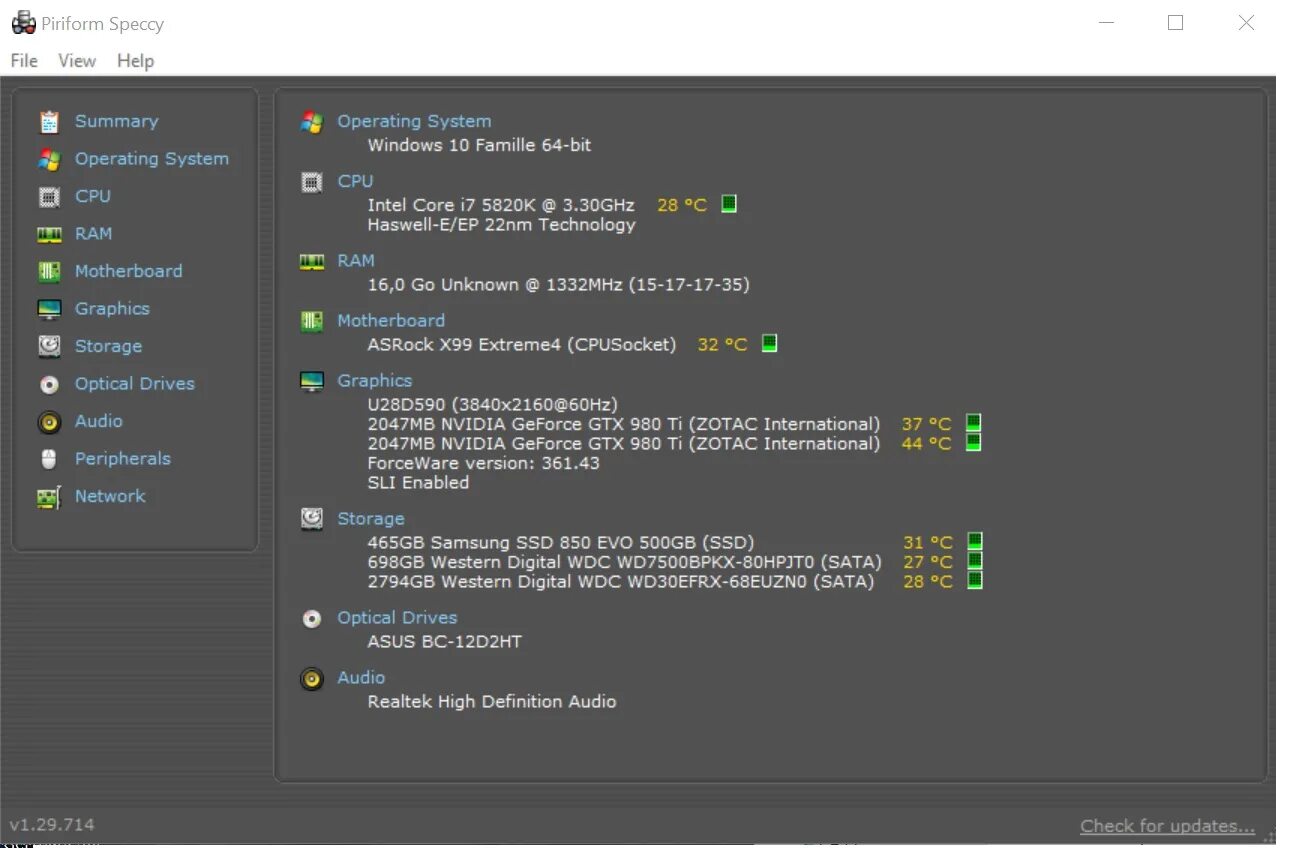
Task: Click the 'U28D590 (3840x2160@60Hz)' monitor line
Action: click(492, 405)
